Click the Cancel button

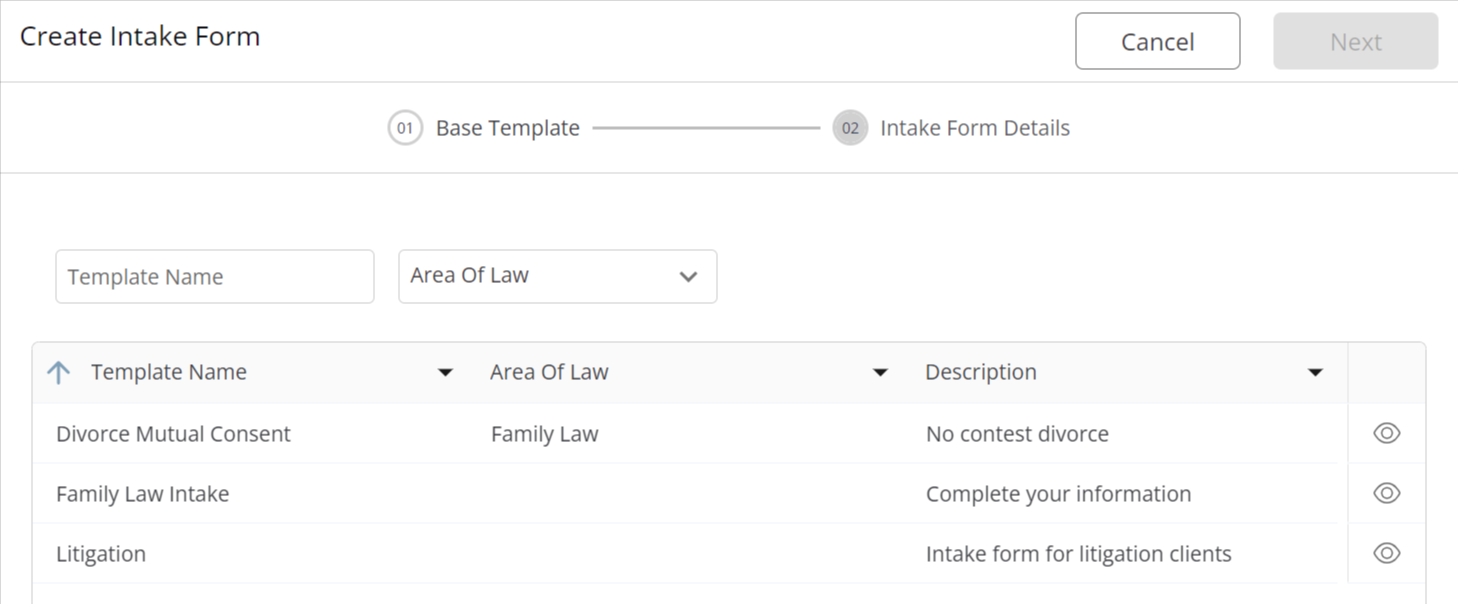coord(1157,41)
